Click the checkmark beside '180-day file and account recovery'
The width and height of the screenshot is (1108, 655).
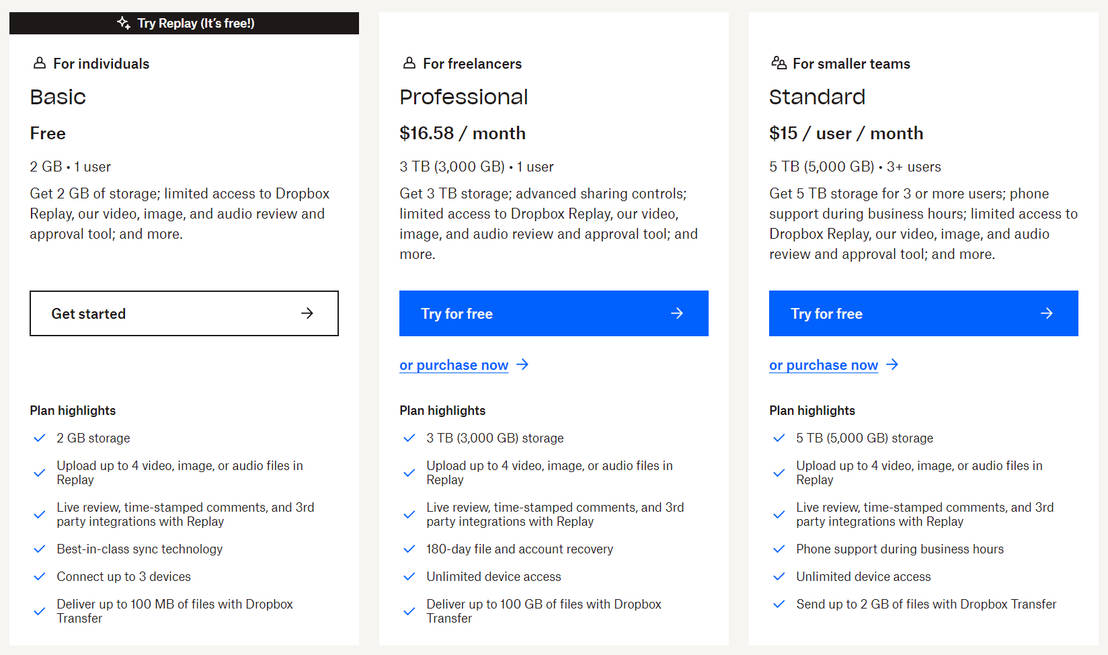point(409,549)
